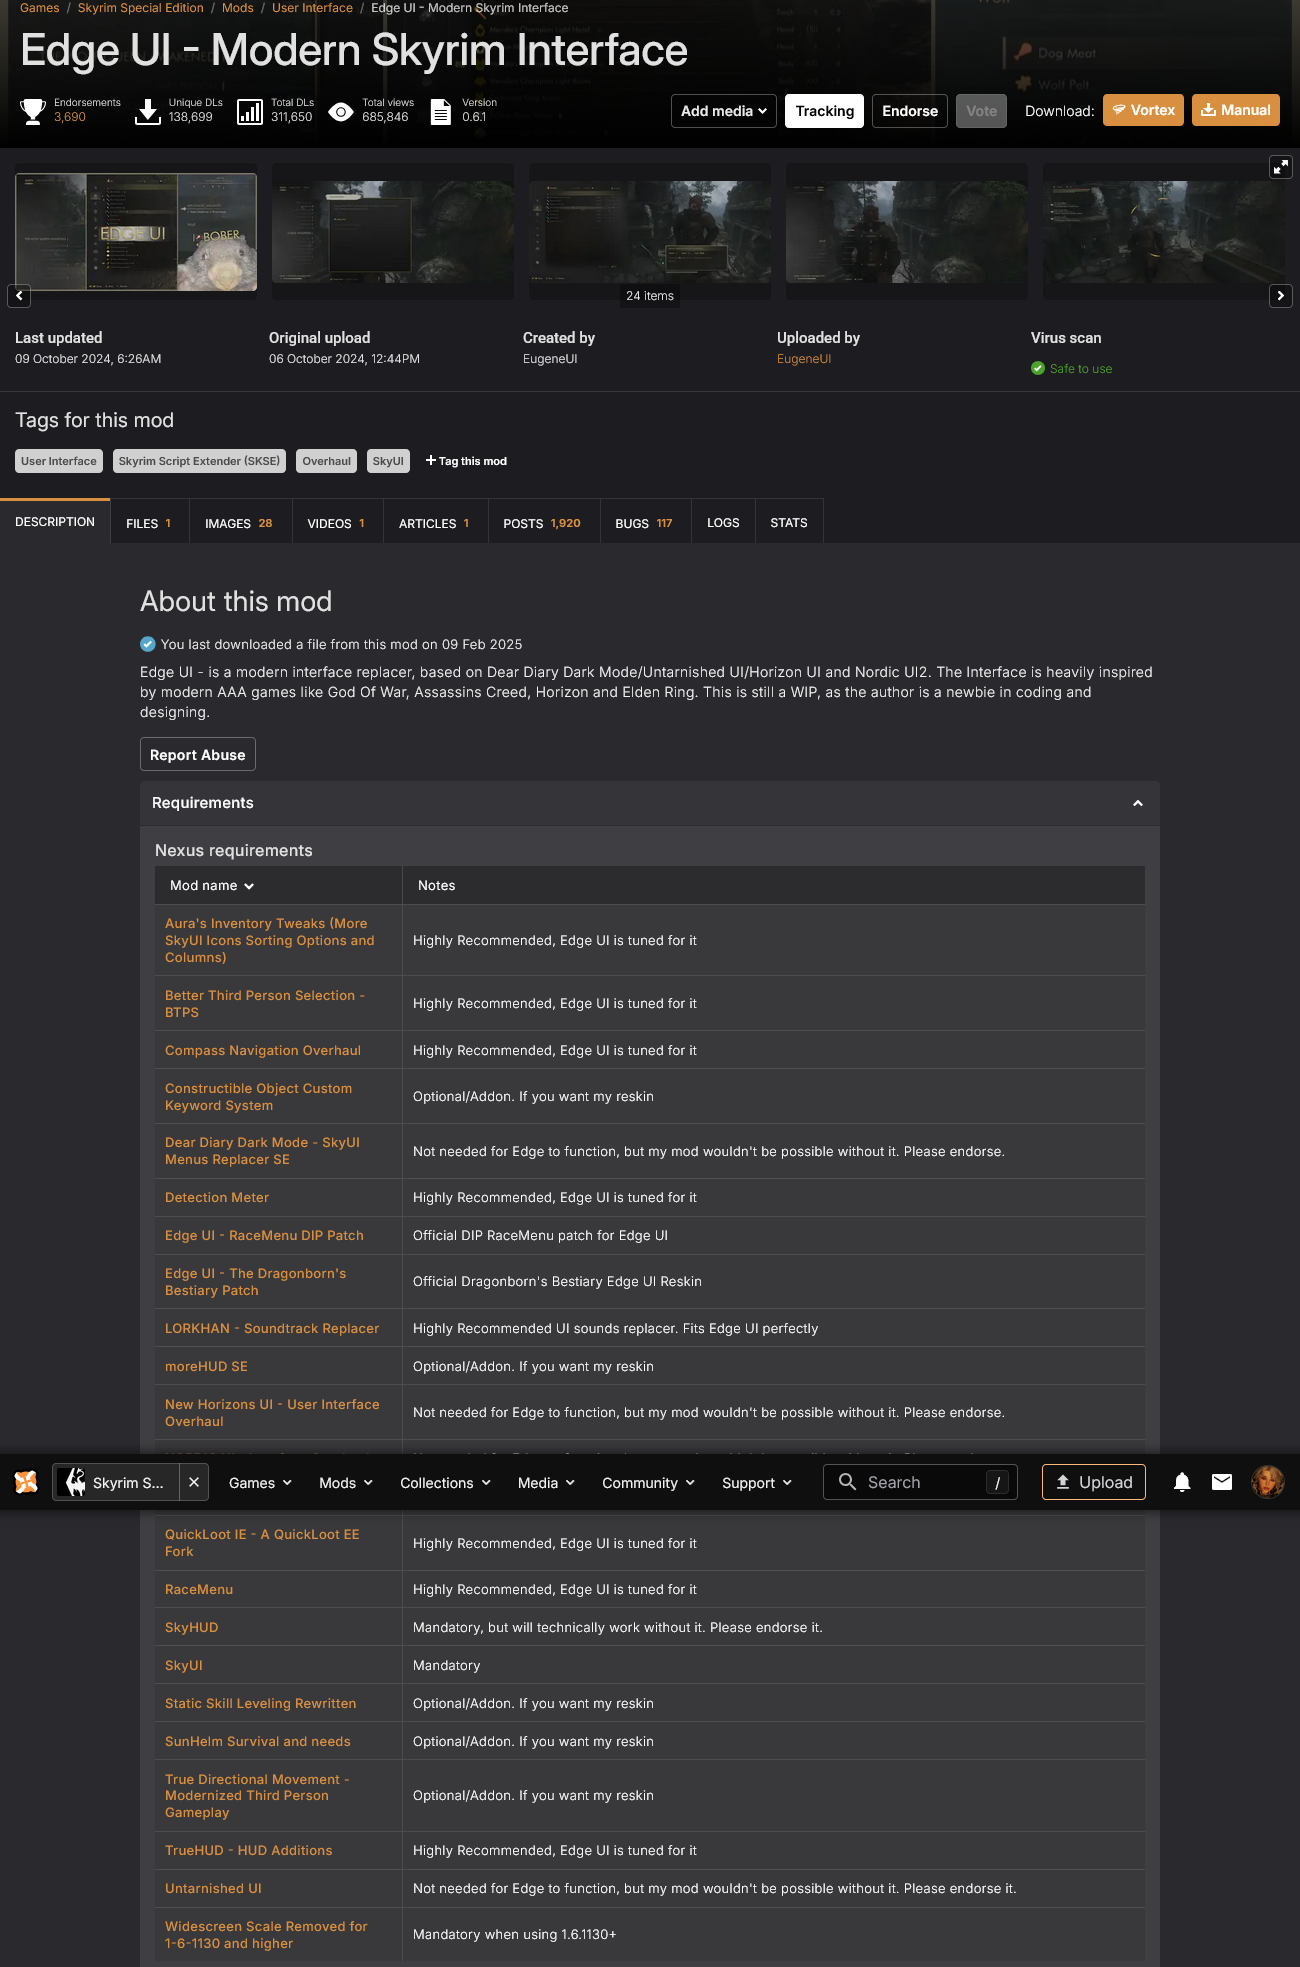The image size is (1300, 1967).
Task: Click the Endorsements trophy icon
Action: tap(33, 111)
